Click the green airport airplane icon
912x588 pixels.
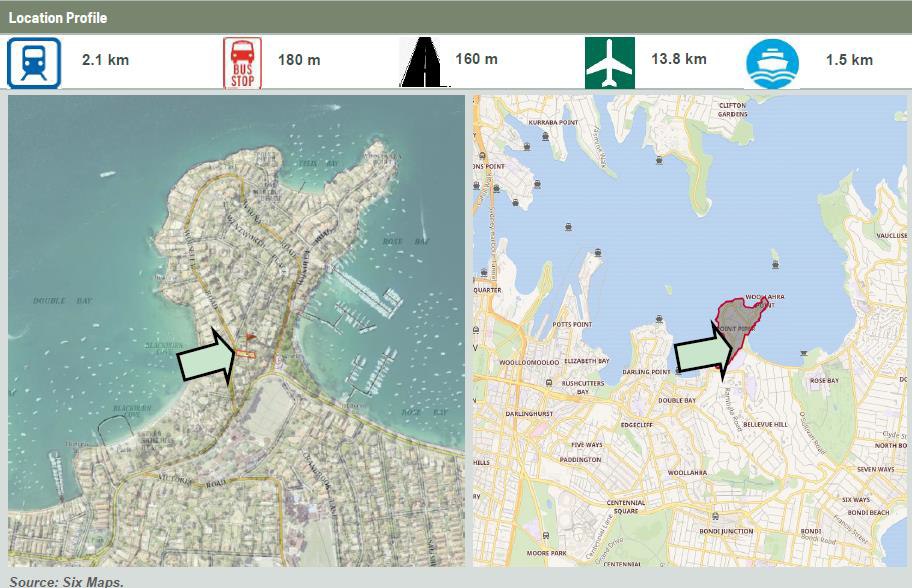(610, 62)
